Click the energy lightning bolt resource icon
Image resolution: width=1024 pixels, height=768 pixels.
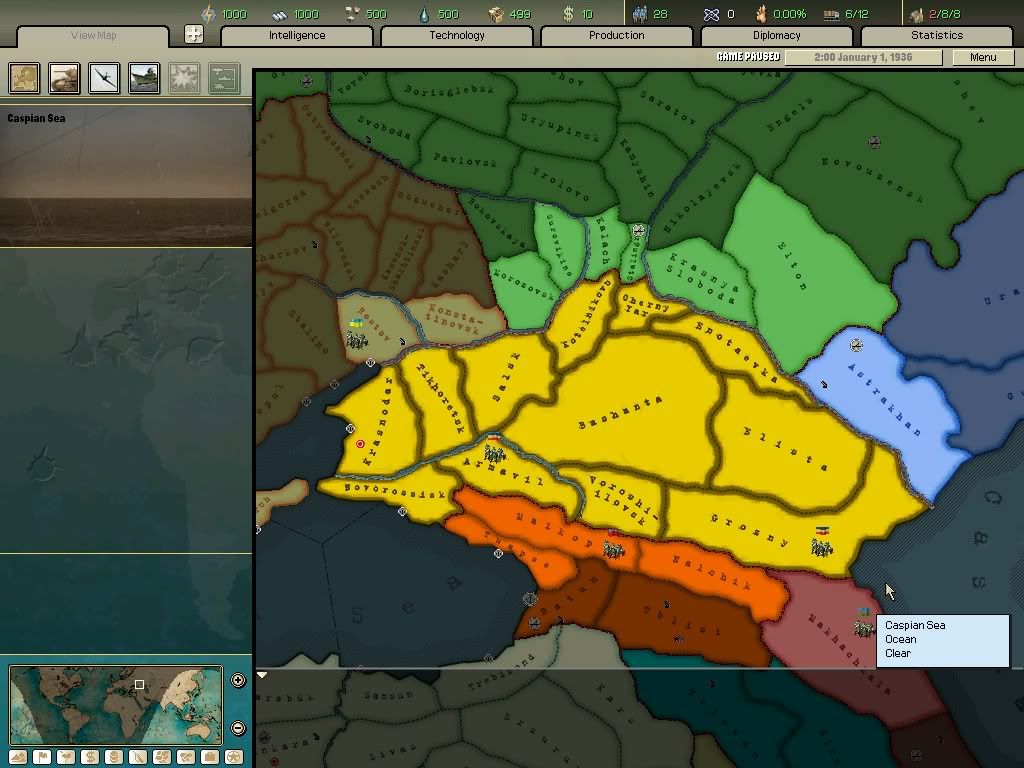coord(208,14)
